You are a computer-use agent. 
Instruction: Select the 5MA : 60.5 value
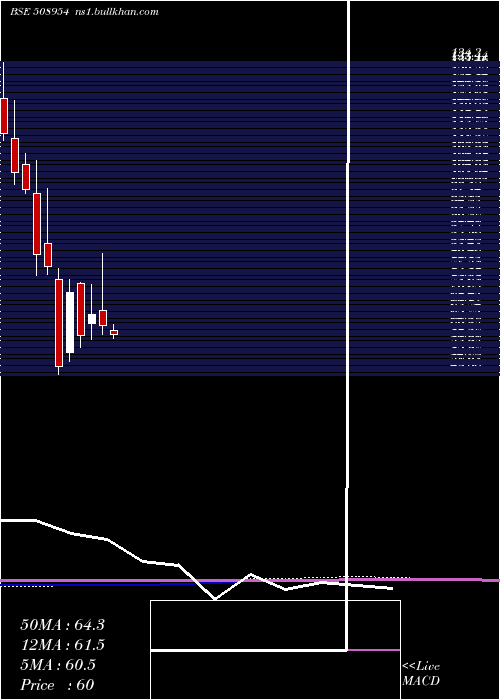58,665
